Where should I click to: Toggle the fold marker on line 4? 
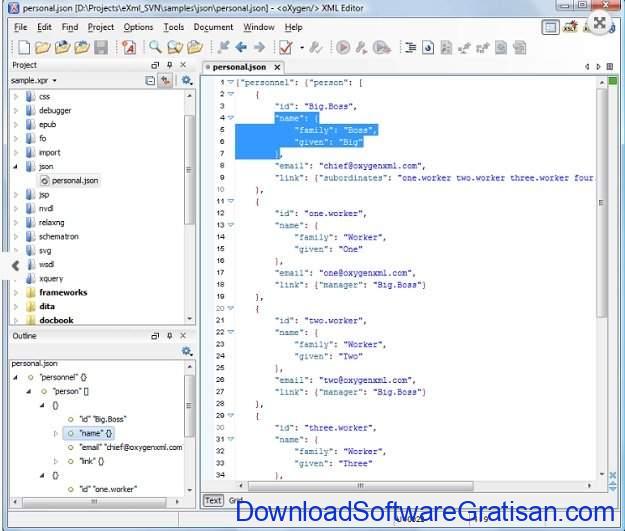pos(230,118)
